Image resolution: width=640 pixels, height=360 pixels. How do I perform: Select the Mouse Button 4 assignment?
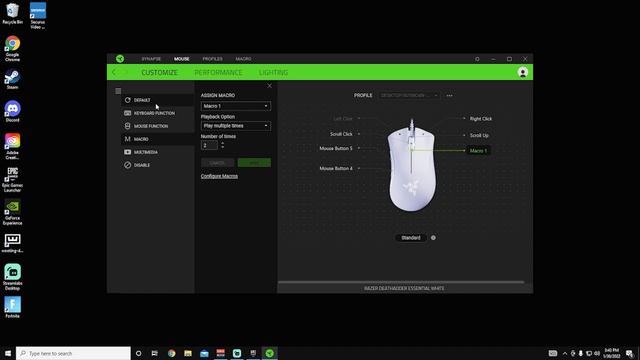coord(336,168)
